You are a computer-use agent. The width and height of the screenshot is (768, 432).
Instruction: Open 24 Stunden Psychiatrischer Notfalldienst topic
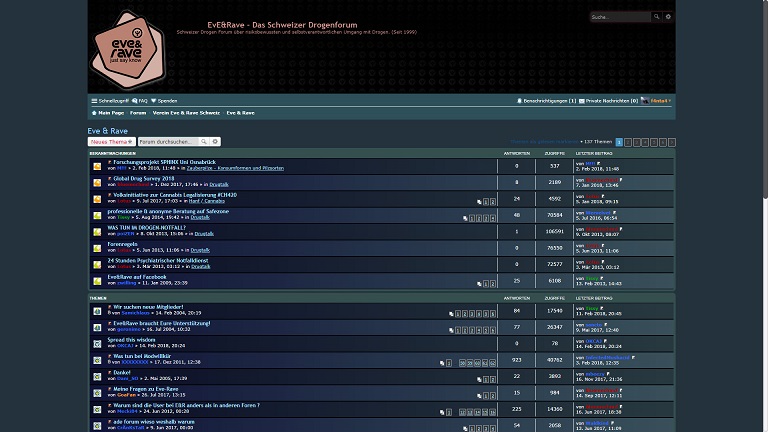(x=158, y=261)
